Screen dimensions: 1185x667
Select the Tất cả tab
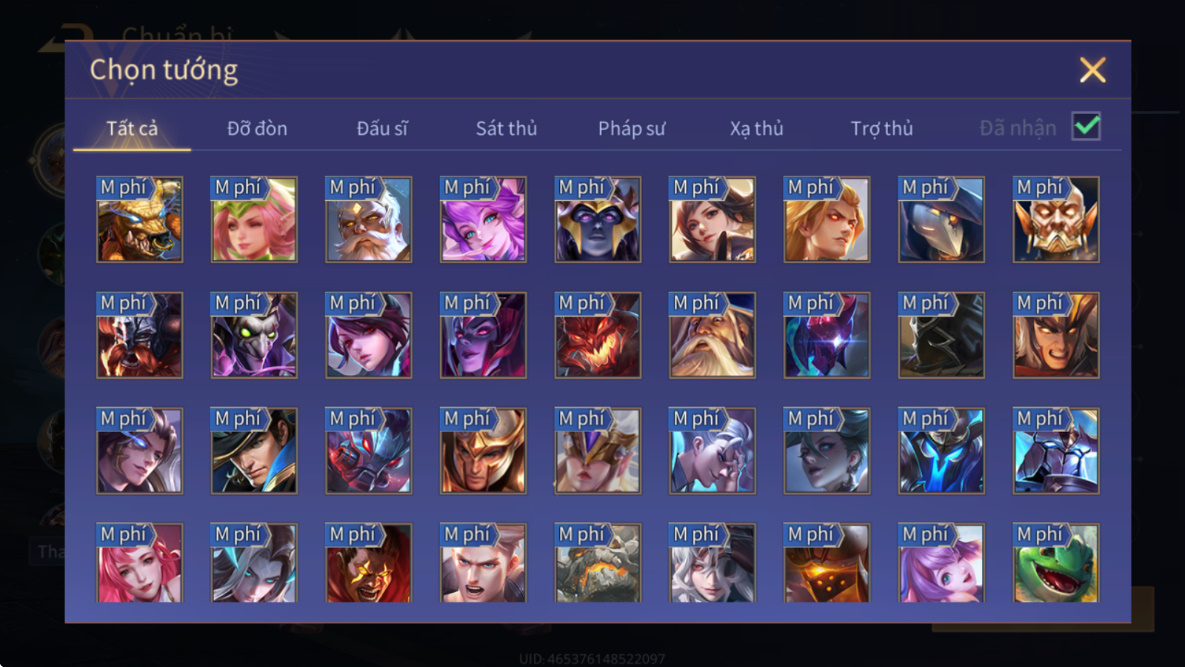(132, 128)
